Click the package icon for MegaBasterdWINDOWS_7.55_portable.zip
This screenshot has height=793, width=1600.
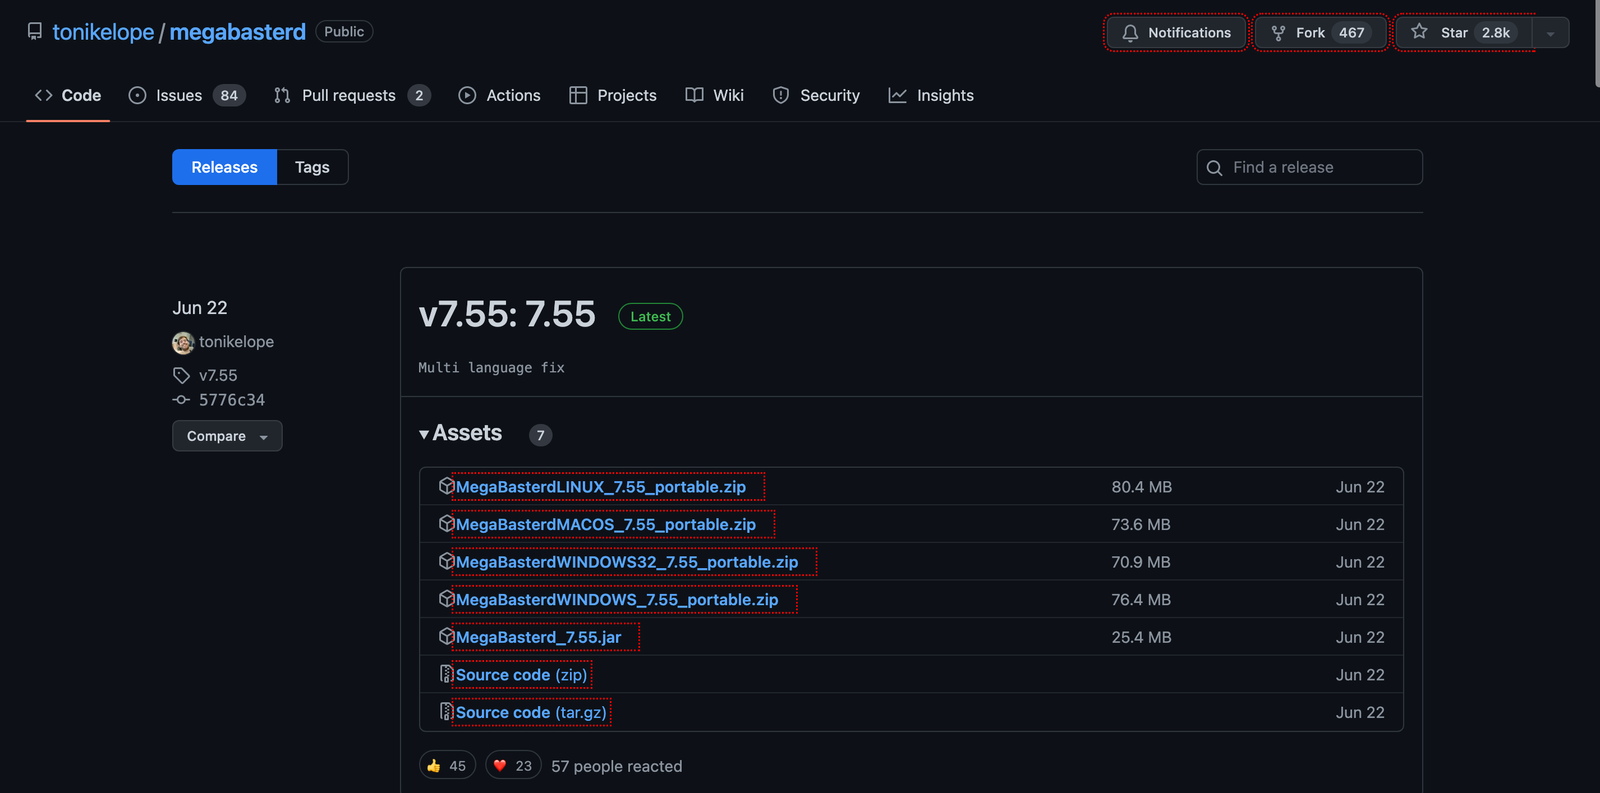pos(446,599)
